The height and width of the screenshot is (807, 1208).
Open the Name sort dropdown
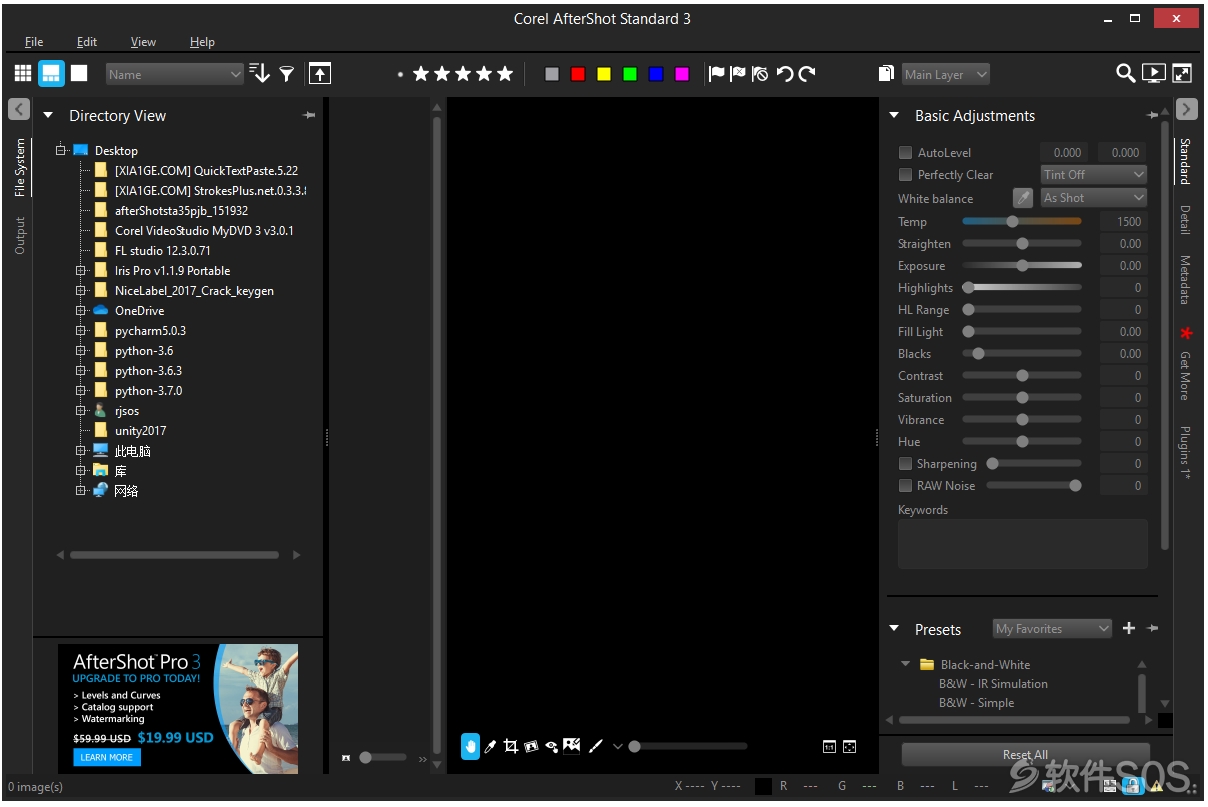174,74
